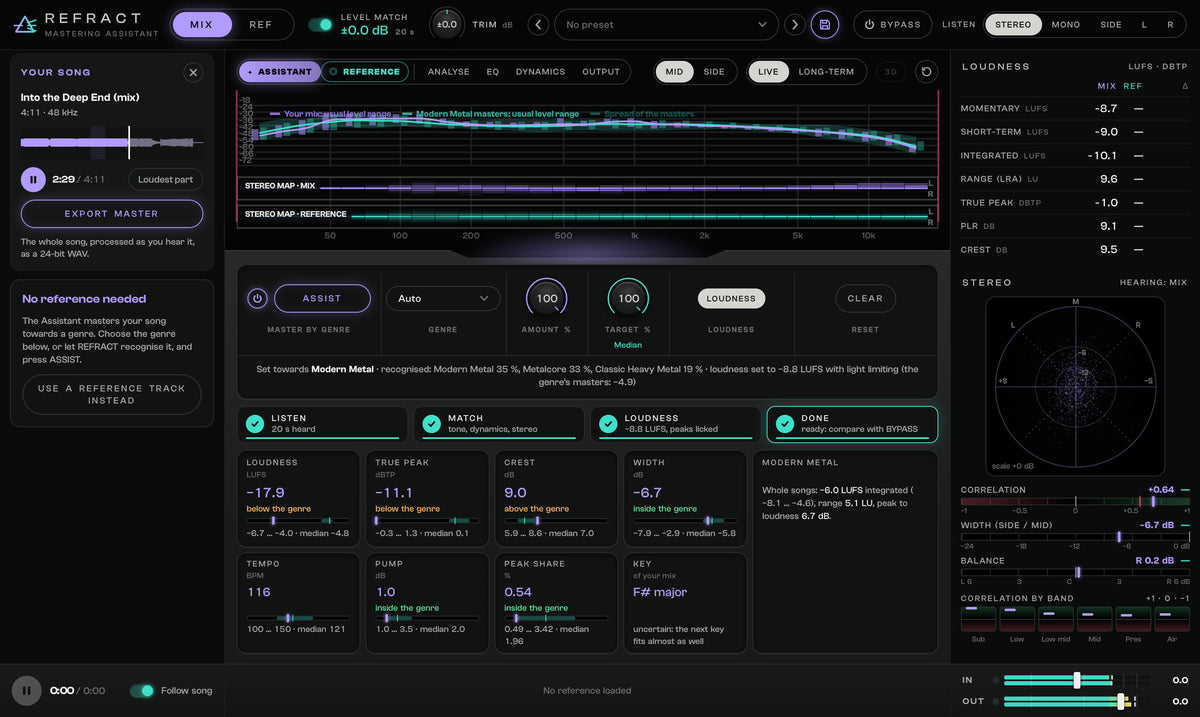Go to the next preset arrow
Viewport: 1200px width, 717px height.
[x=794, y=24]
